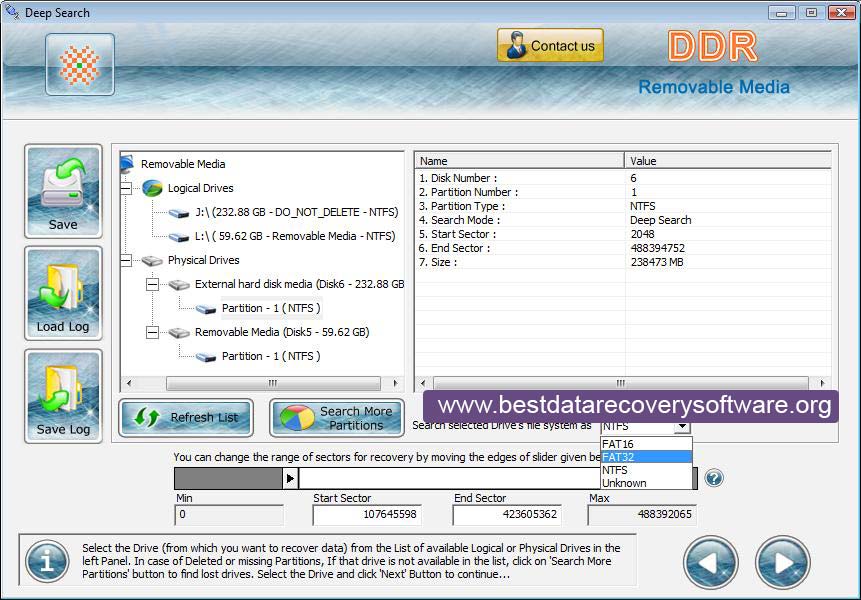The image size is (861, 600).
Task: Click the drive tree horizontal scrollbar thumb
Action: [x=273, y=383]
